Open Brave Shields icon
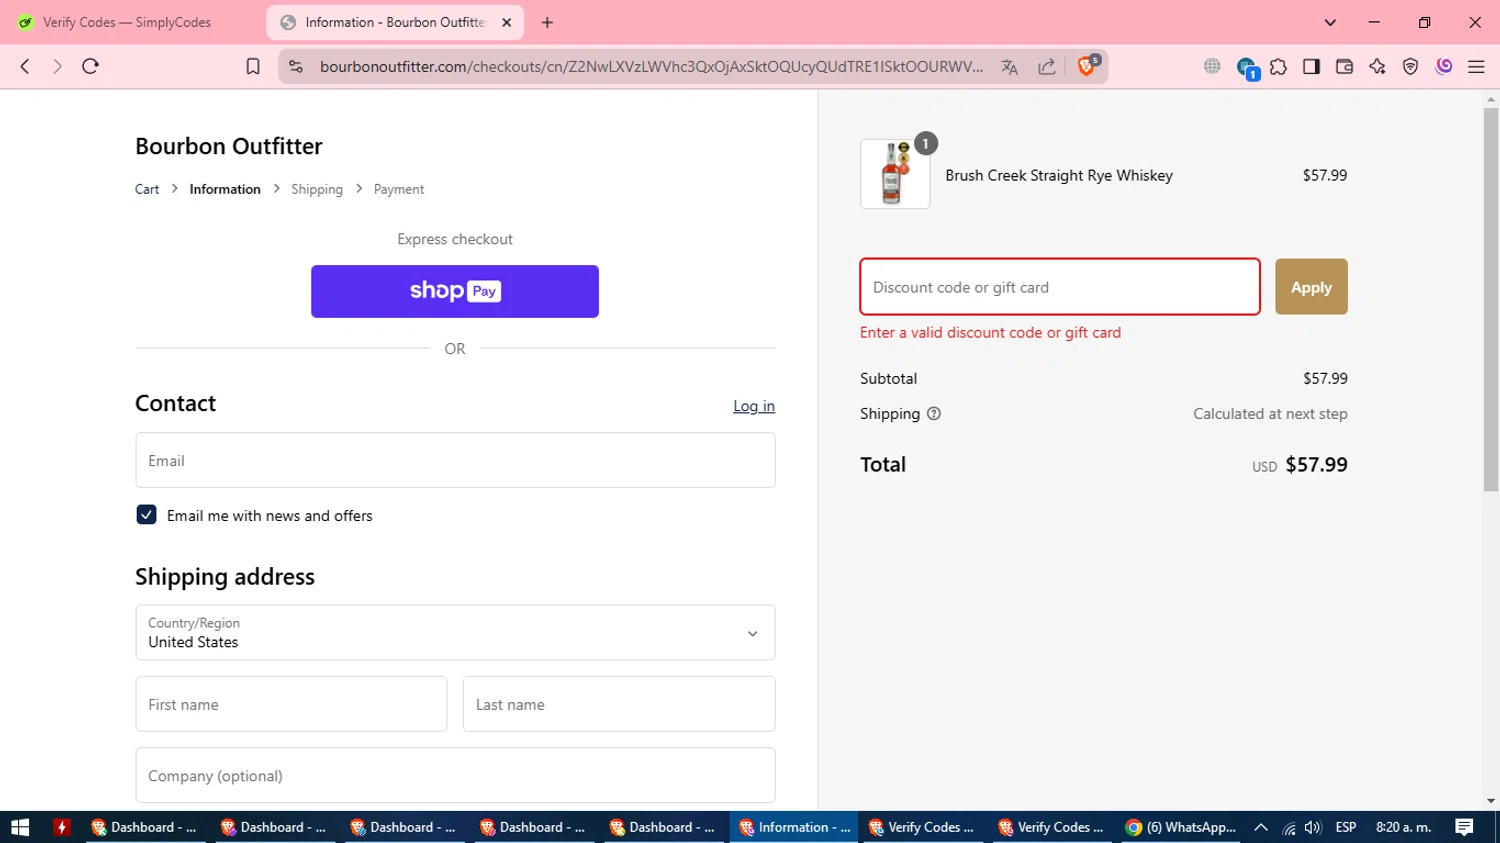Image resolution: width=1500 pixels, height=843 pixels. coord(1087,66)
